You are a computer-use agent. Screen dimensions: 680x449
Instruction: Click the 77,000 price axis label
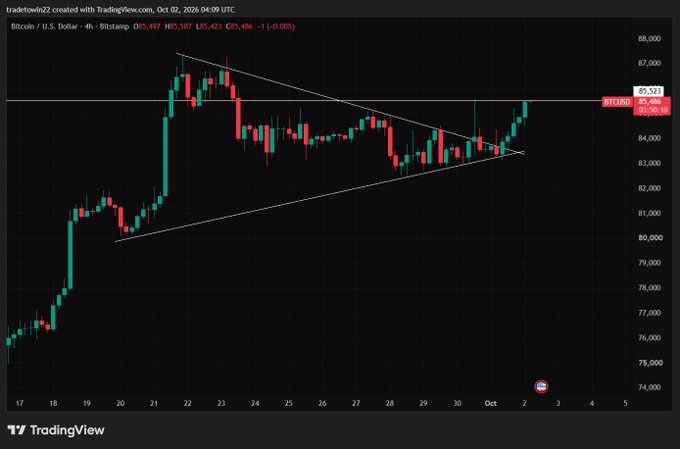649,313
